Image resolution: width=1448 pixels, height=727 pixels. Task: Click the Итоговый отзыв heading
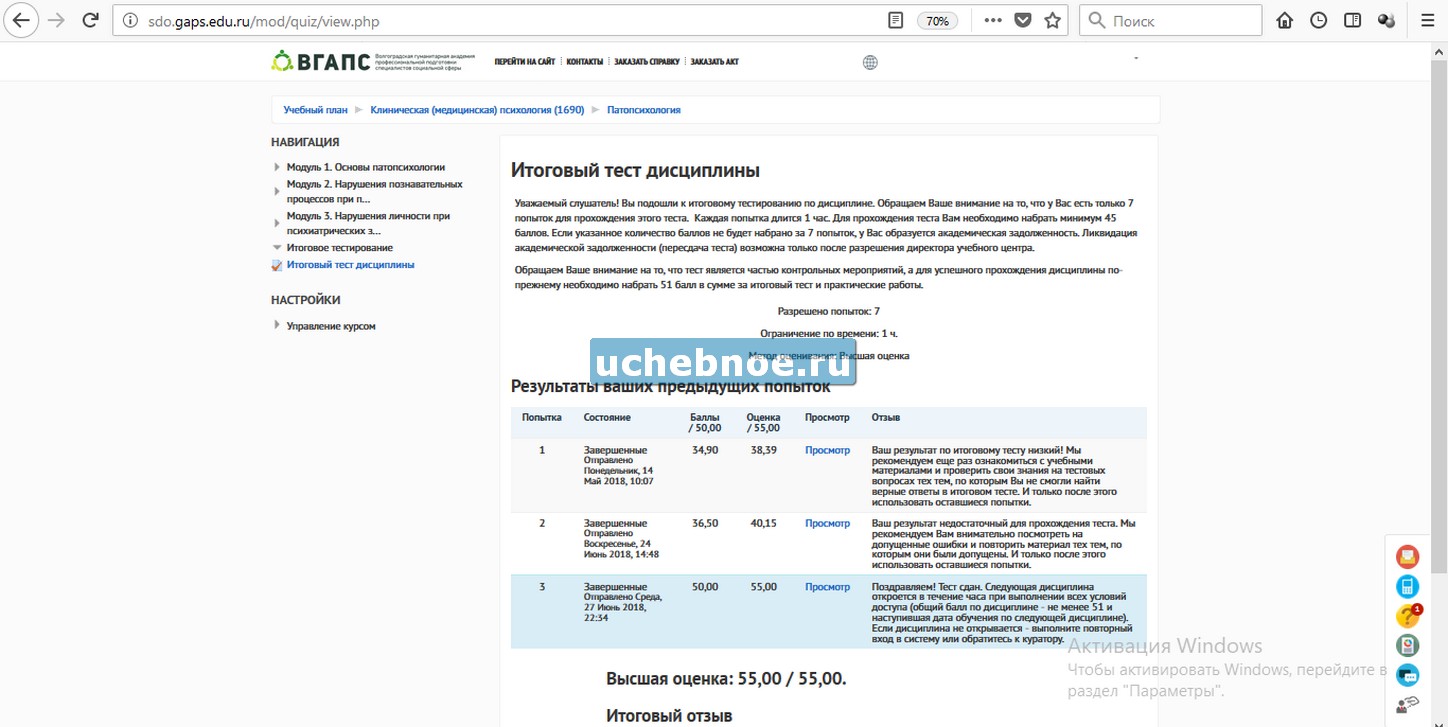[x=669, y=716]
